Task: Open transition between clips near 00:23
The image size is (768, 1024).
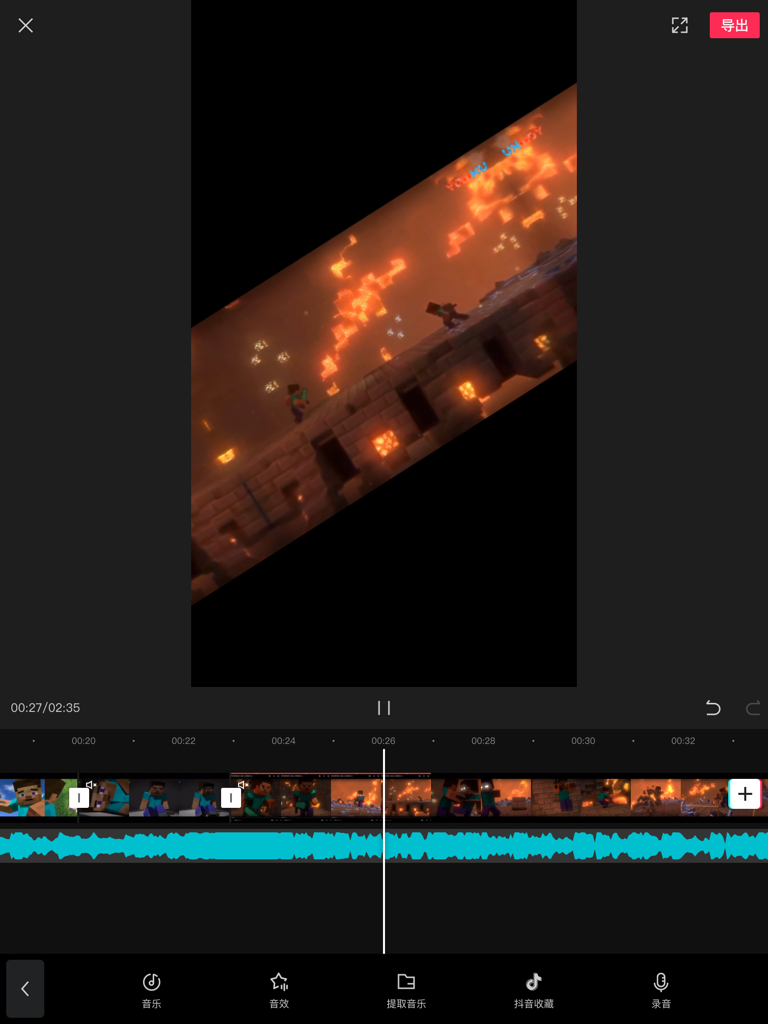Action: pyautogui.click(x=231, y=797)
